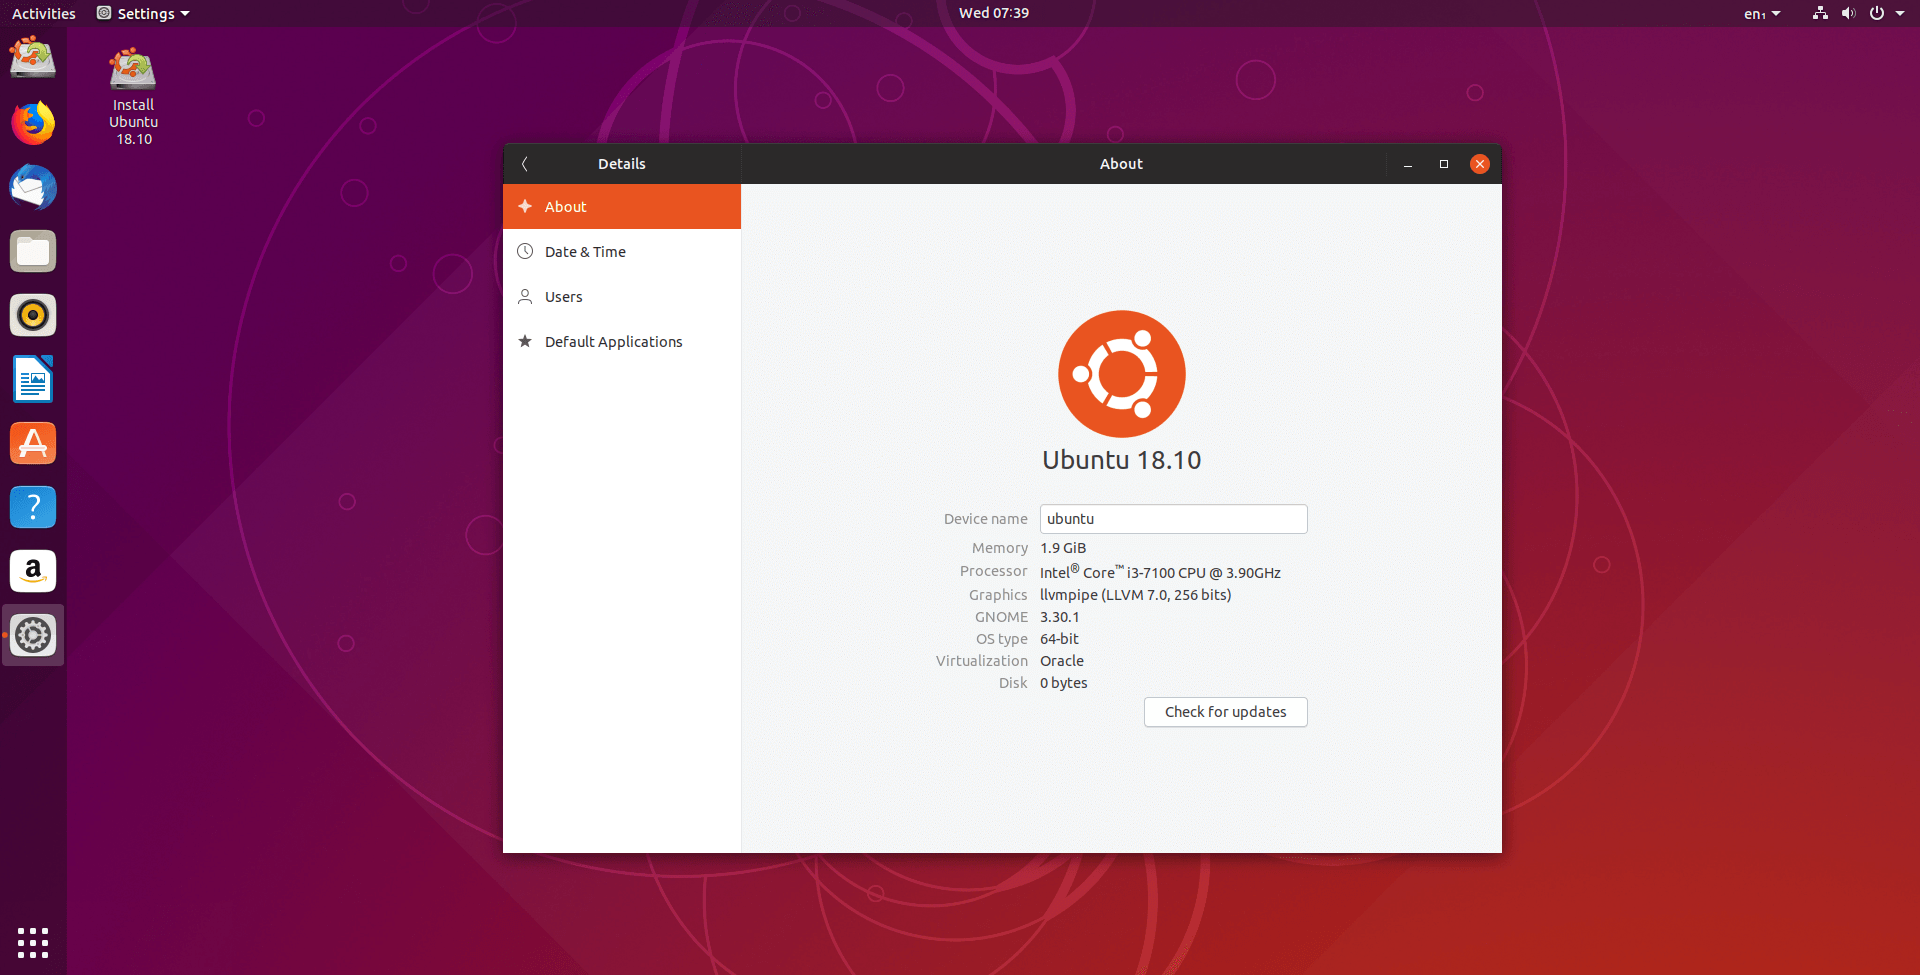Open the en input language menu

(1762, 13)
